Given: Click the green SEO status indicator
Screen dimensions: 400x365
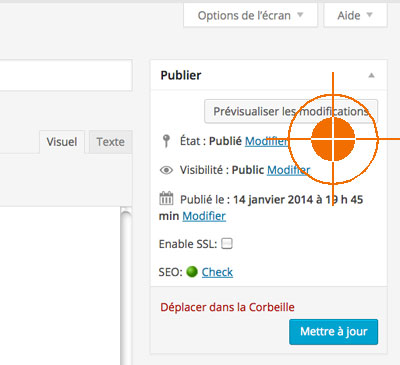Looking at the screenshot, I should tap(192, 272).
